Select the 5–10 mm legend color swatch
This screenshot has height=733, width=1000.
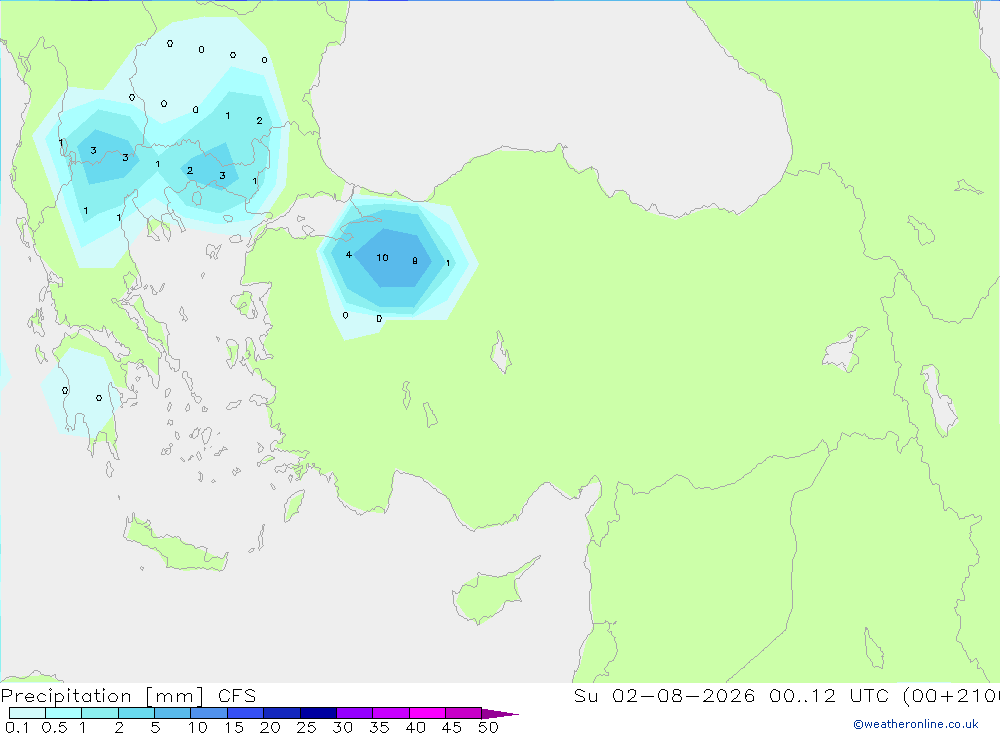173,713
